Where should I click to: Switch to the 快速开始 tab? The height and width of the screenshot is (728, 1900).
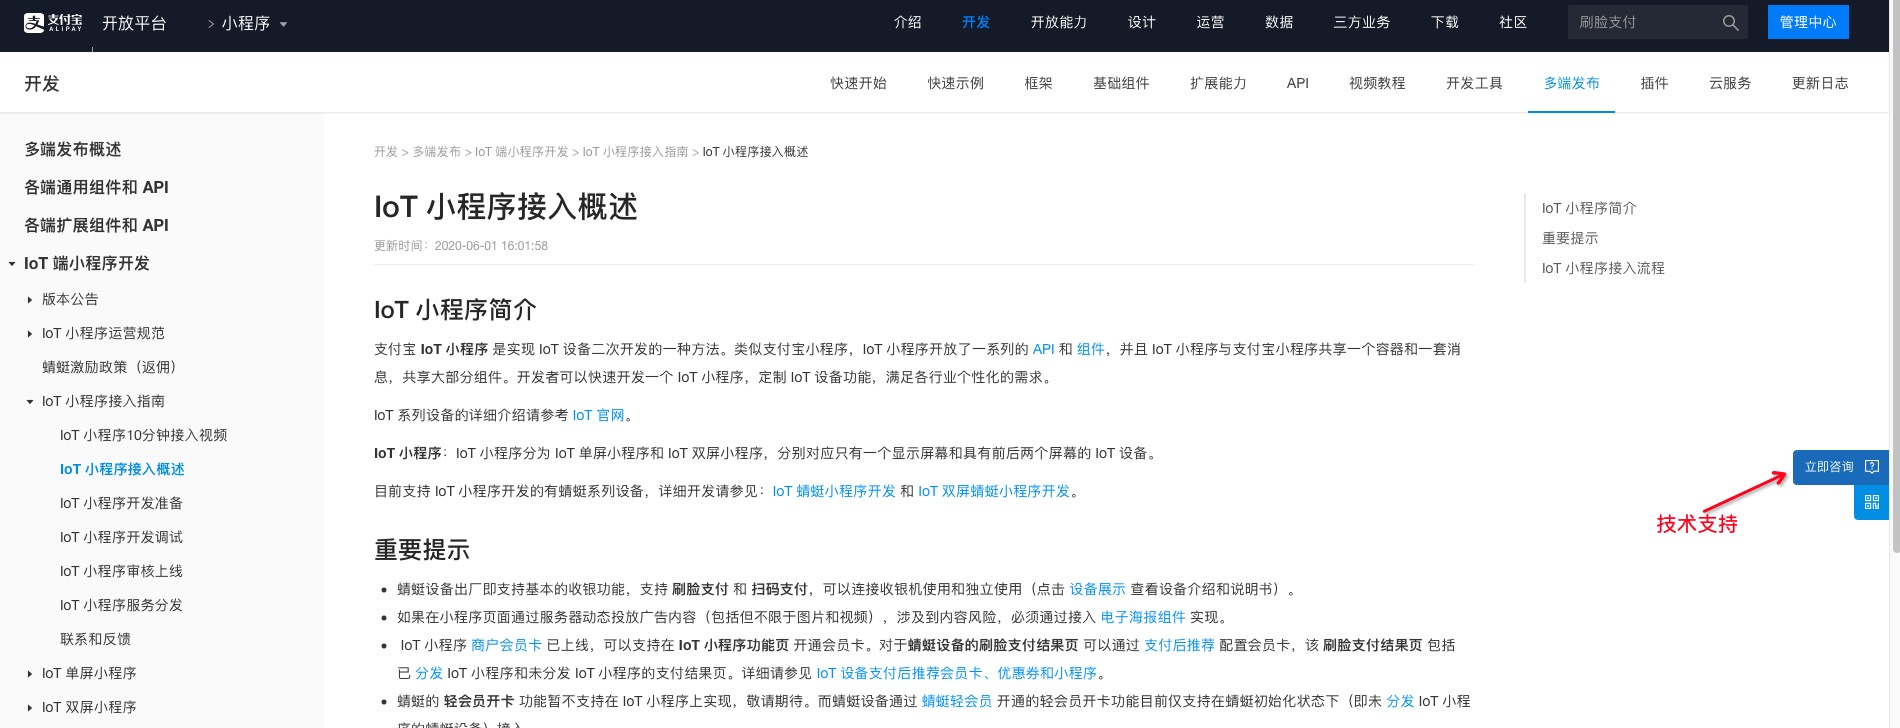point(858,83)
